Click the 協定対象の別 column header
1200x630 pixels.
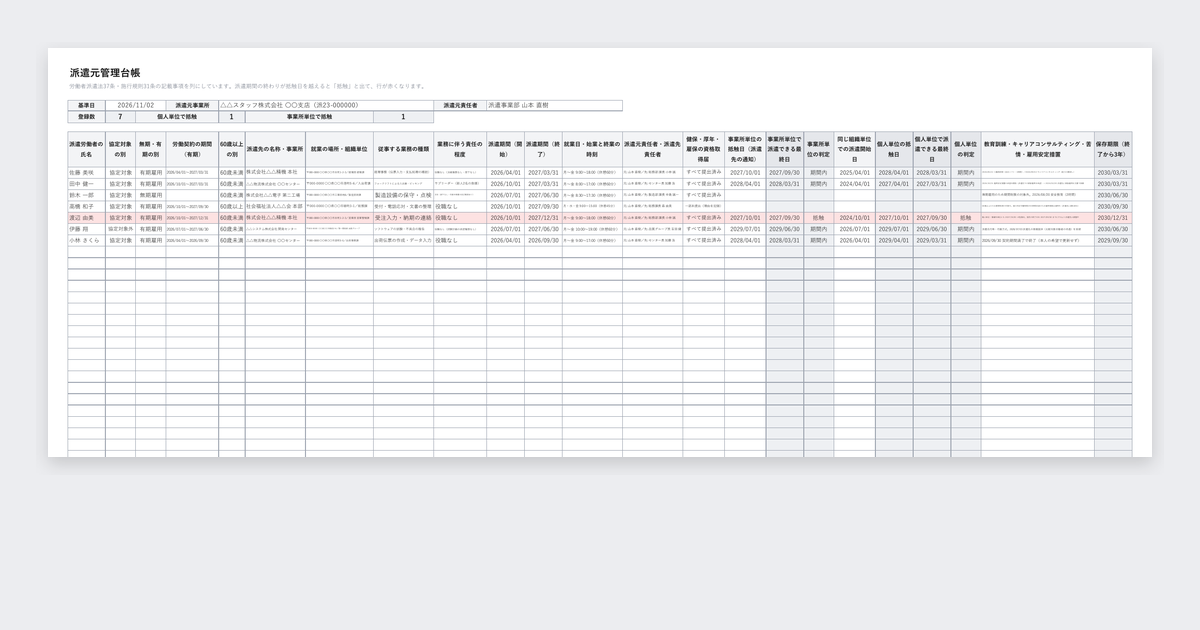(120, 151)
